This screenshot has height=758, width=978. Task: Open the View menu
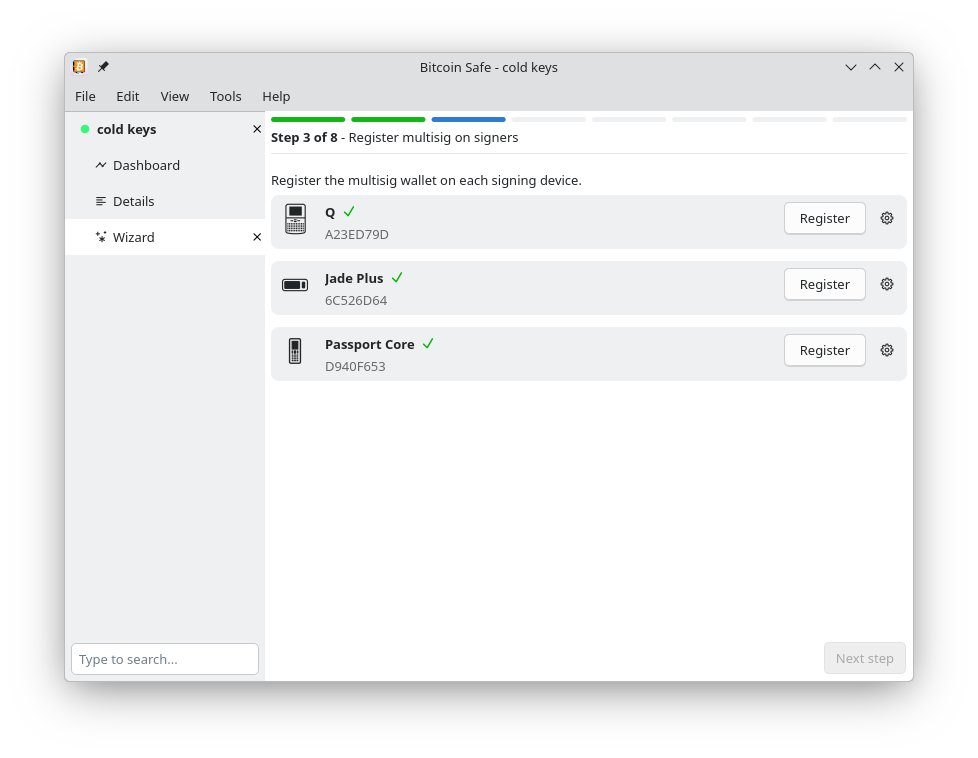[x=175, y=97]
